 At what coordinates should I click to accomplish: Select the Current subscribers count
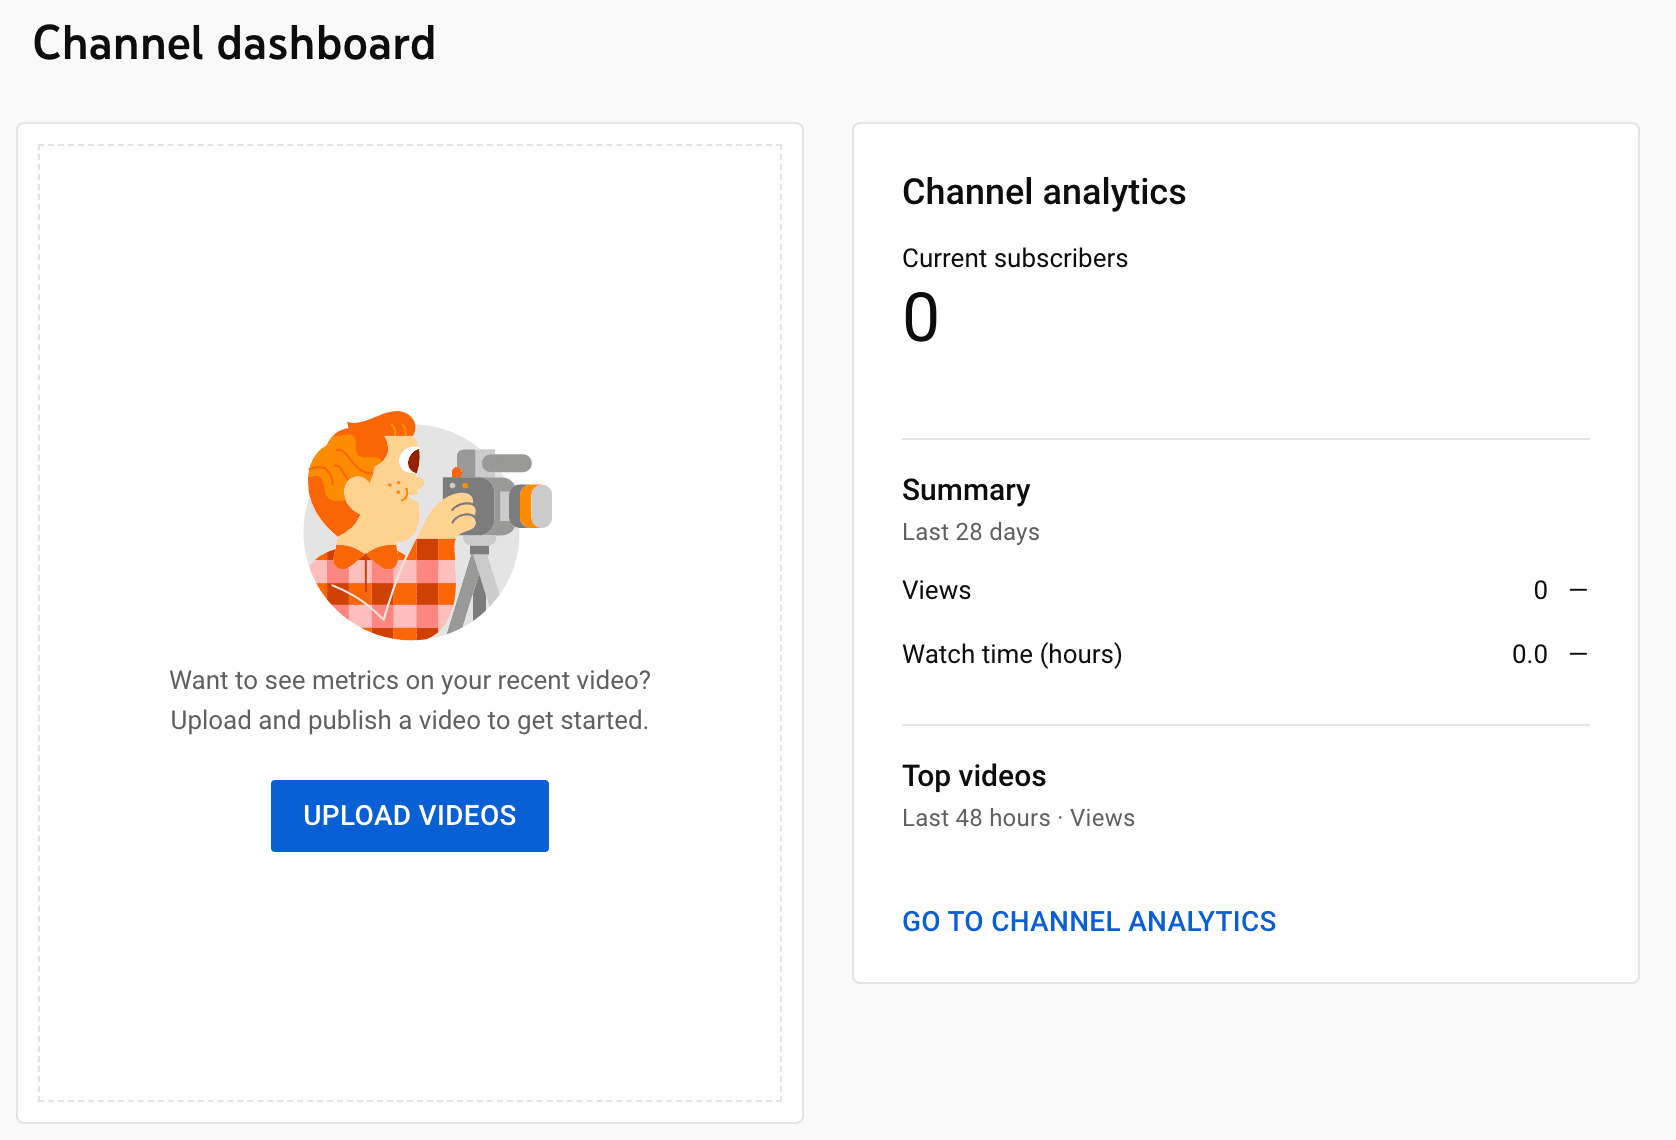[921, 318]
